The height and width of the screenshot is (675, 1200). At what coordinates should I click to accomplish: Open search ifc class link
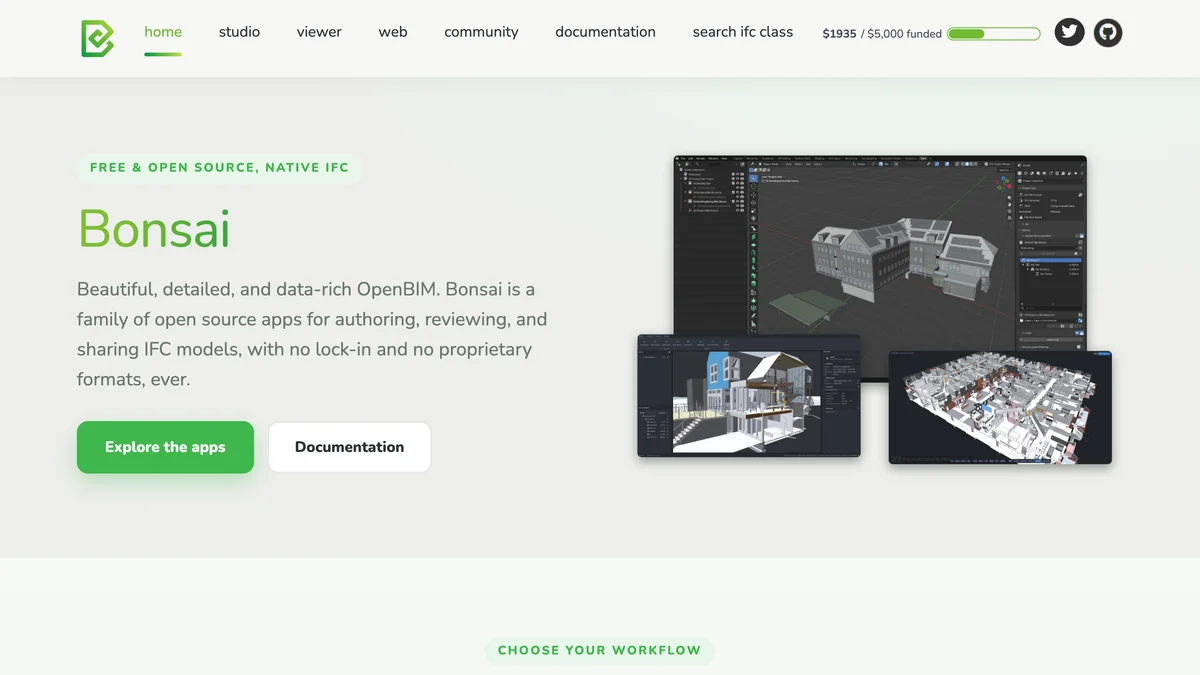743,32
